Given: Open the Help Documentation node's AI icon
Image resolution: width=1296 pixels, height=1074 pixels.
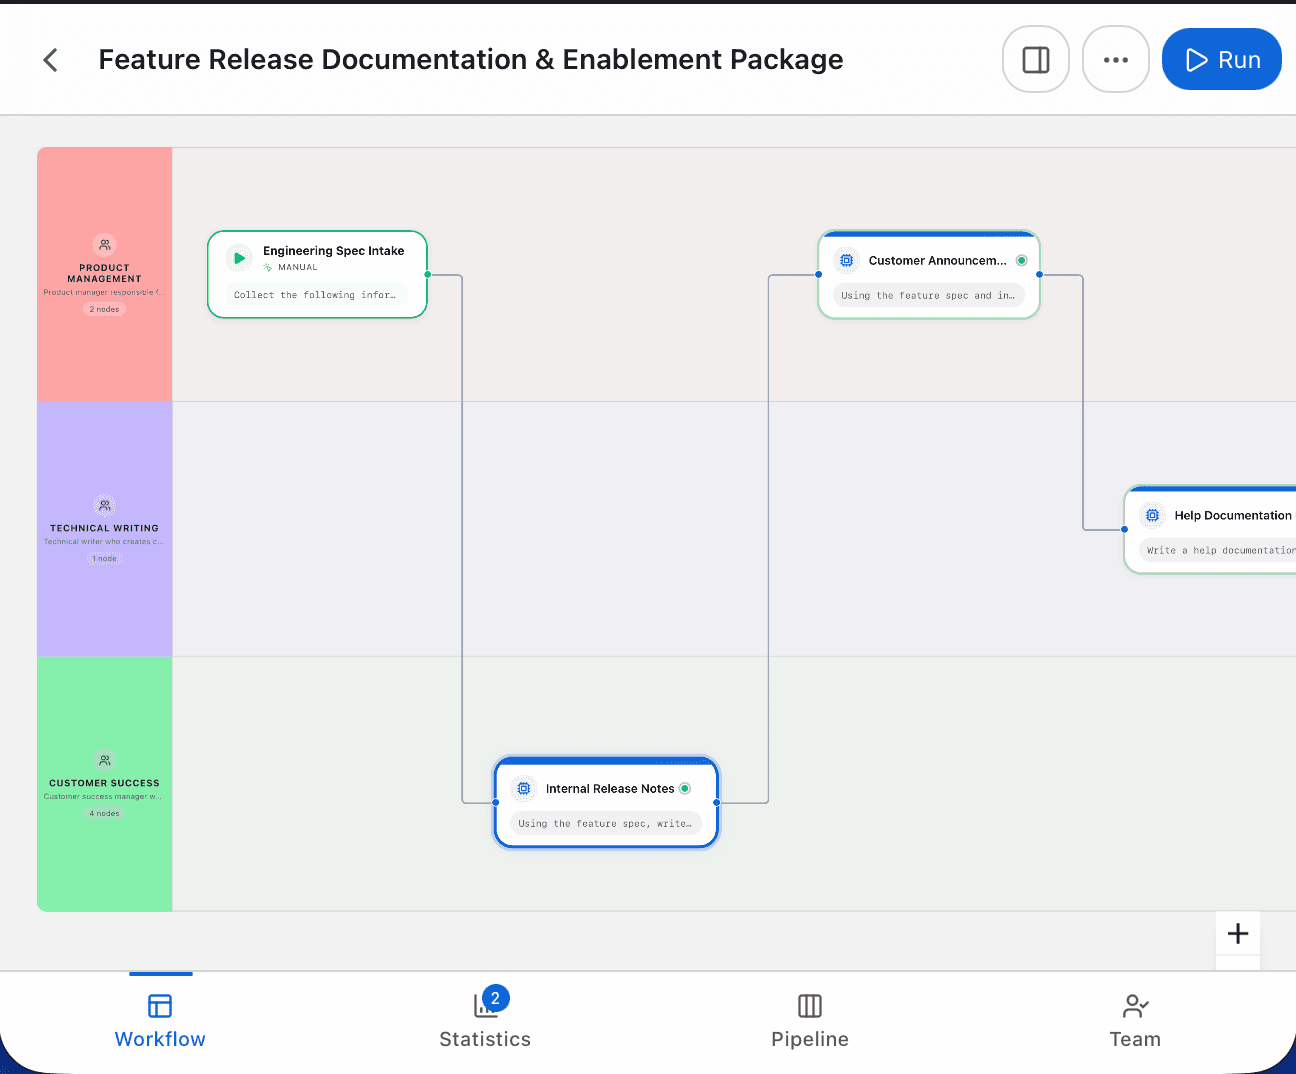Looking at the screenshot, I should [x=1153, y=515].
